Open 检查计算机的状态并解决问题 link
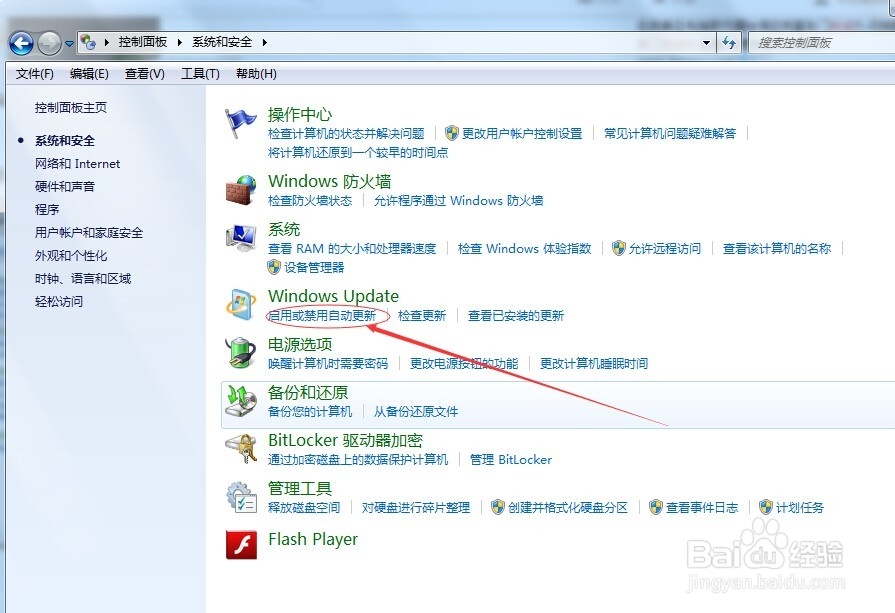The height and width of the screenshot is (613, 895). point(346,134)
